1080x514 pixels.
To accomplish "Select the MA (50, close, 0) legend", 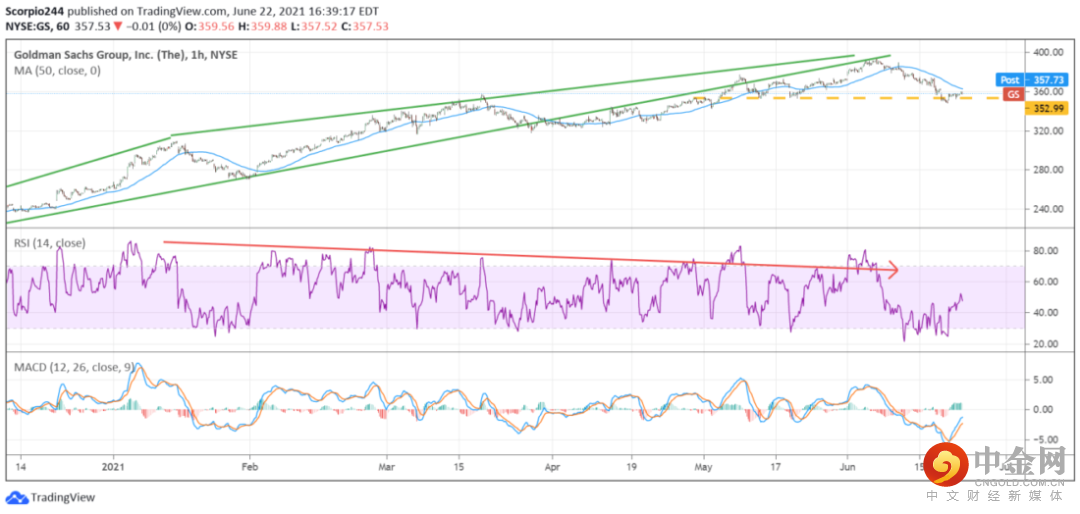I will click(x=56, y=70).
